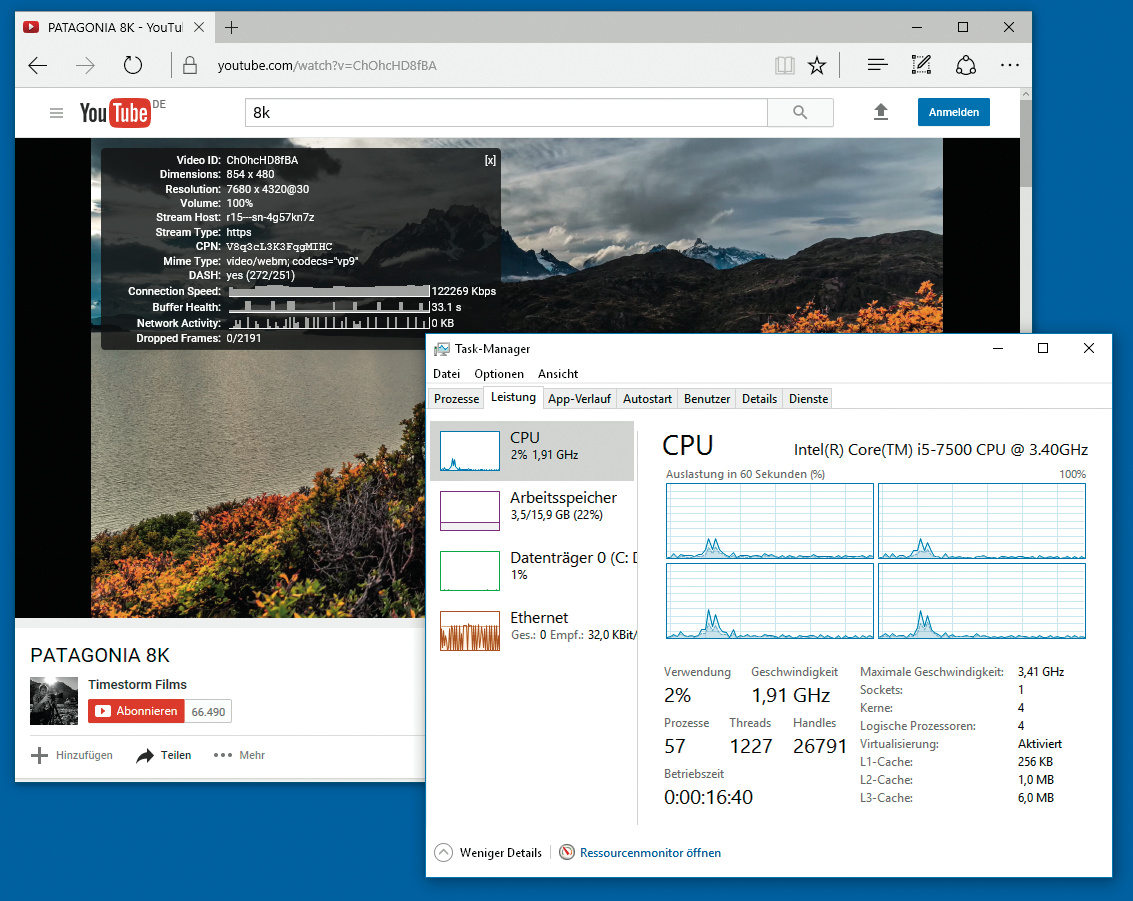
Task: Click the YouTube search input field
Action: click(x=505, y=113)
